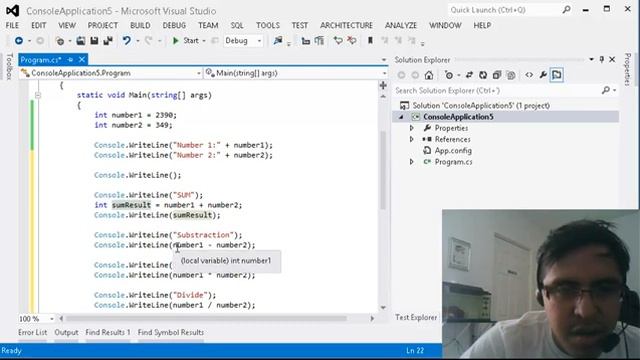The height and width of the screenshot is (360, 640).
Task: Open the EDIT menu
Action: pyautogui.click(x=39, y=25)
